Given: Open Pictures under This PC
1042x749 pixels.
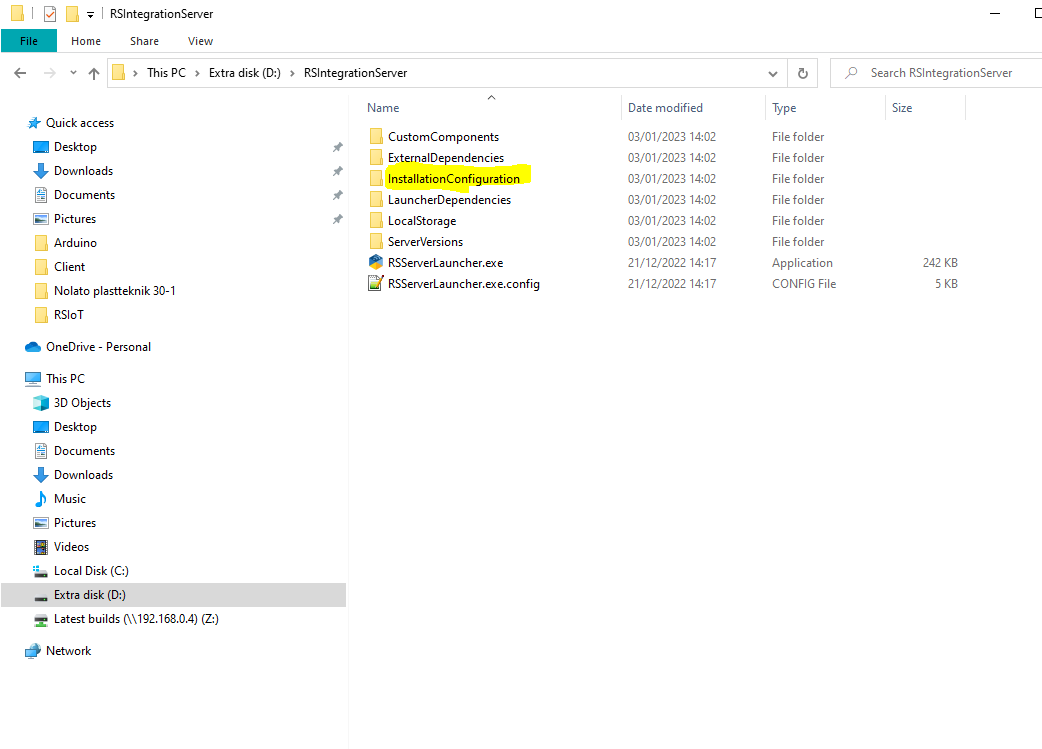Looking at the screenshot, I should click(74, 522).
